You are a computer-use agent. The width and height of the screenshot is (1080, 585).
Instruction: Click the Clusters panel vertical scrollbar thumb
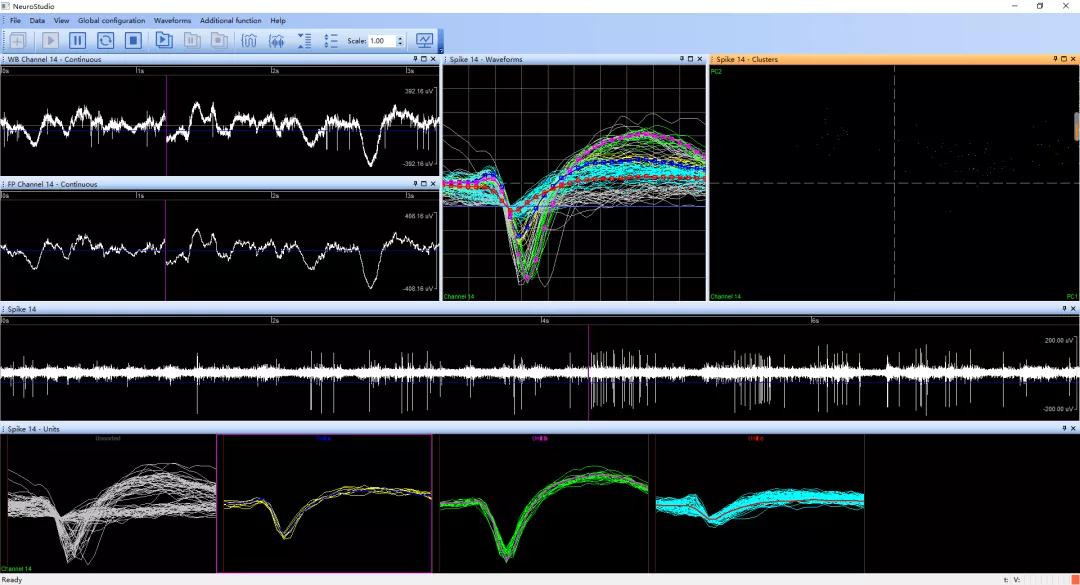pos(1076,127)
